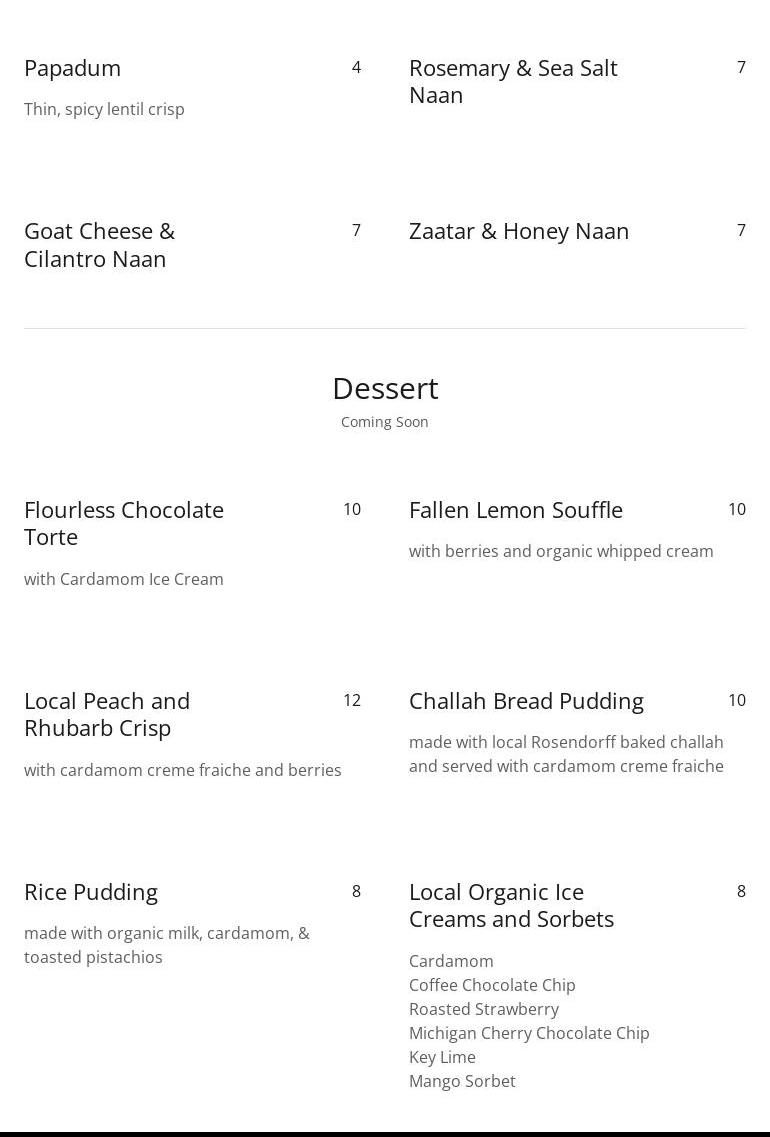Open Goat Cheese & Cilantro Naan item

tap(99, 245)
